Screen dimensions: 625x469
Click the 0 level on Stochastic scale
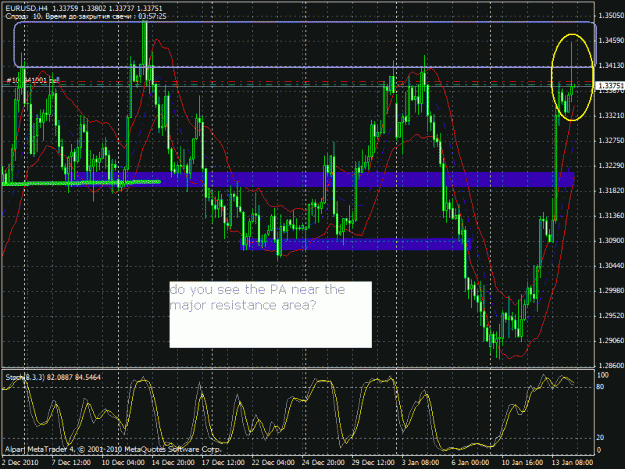599,450
